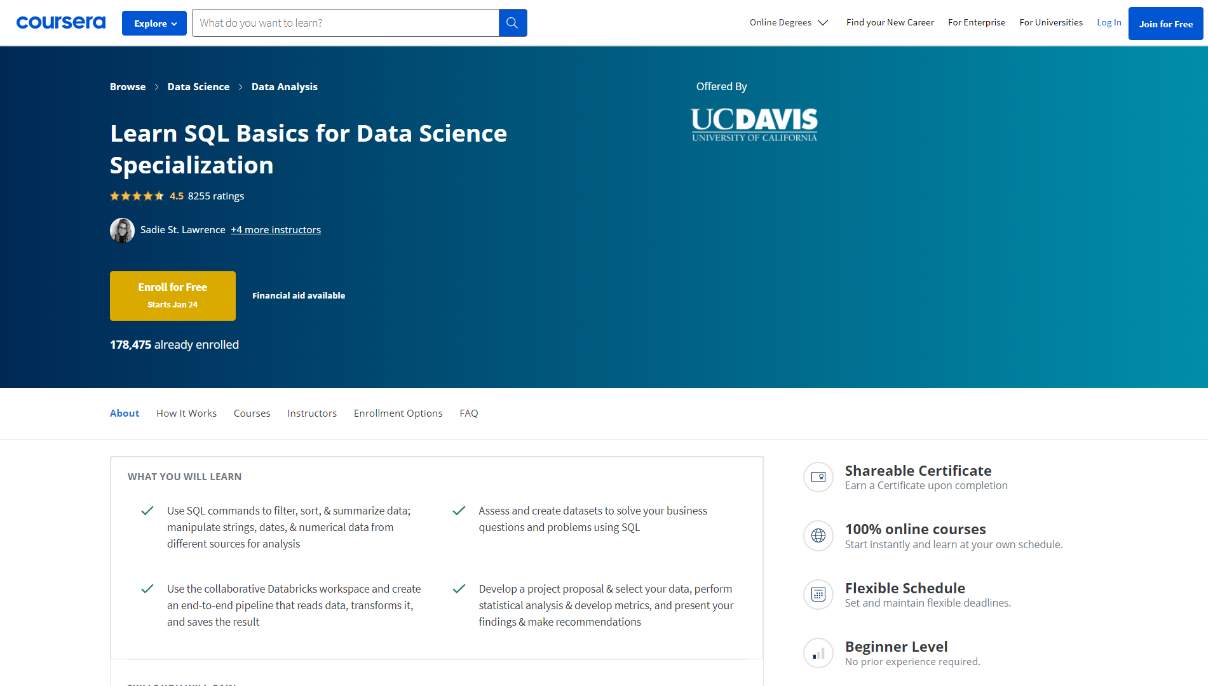Viewport: 1208px width, 686px height.
Task: Click Sadie St. Lawrence's profile photo
Action: 122,230
